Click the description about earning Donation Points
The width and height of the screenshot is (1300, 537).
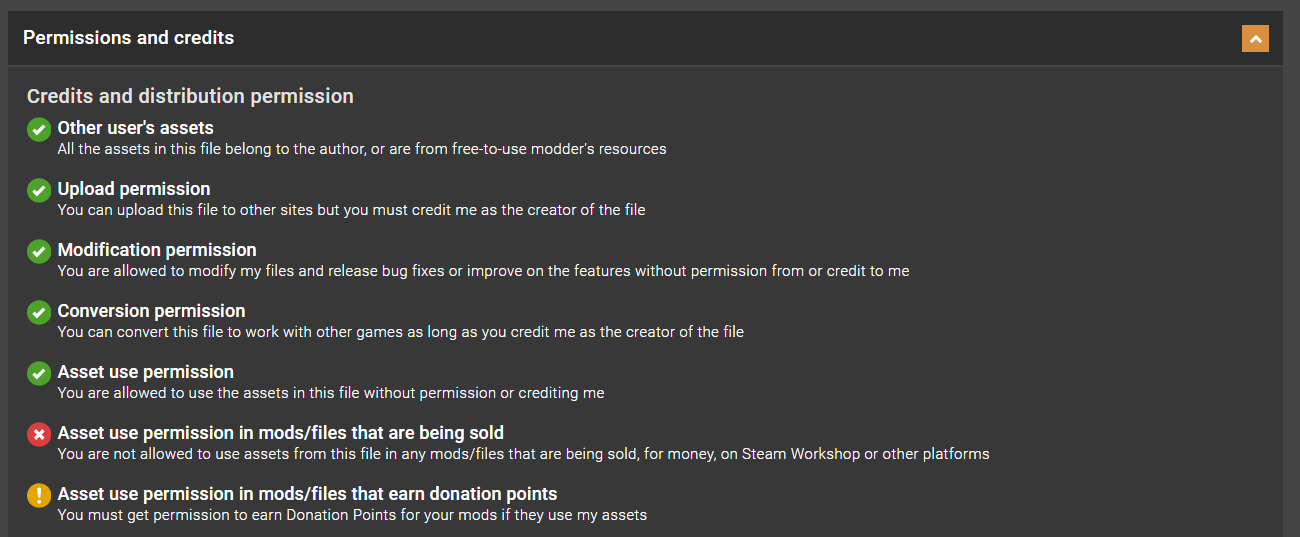(352, 515)
